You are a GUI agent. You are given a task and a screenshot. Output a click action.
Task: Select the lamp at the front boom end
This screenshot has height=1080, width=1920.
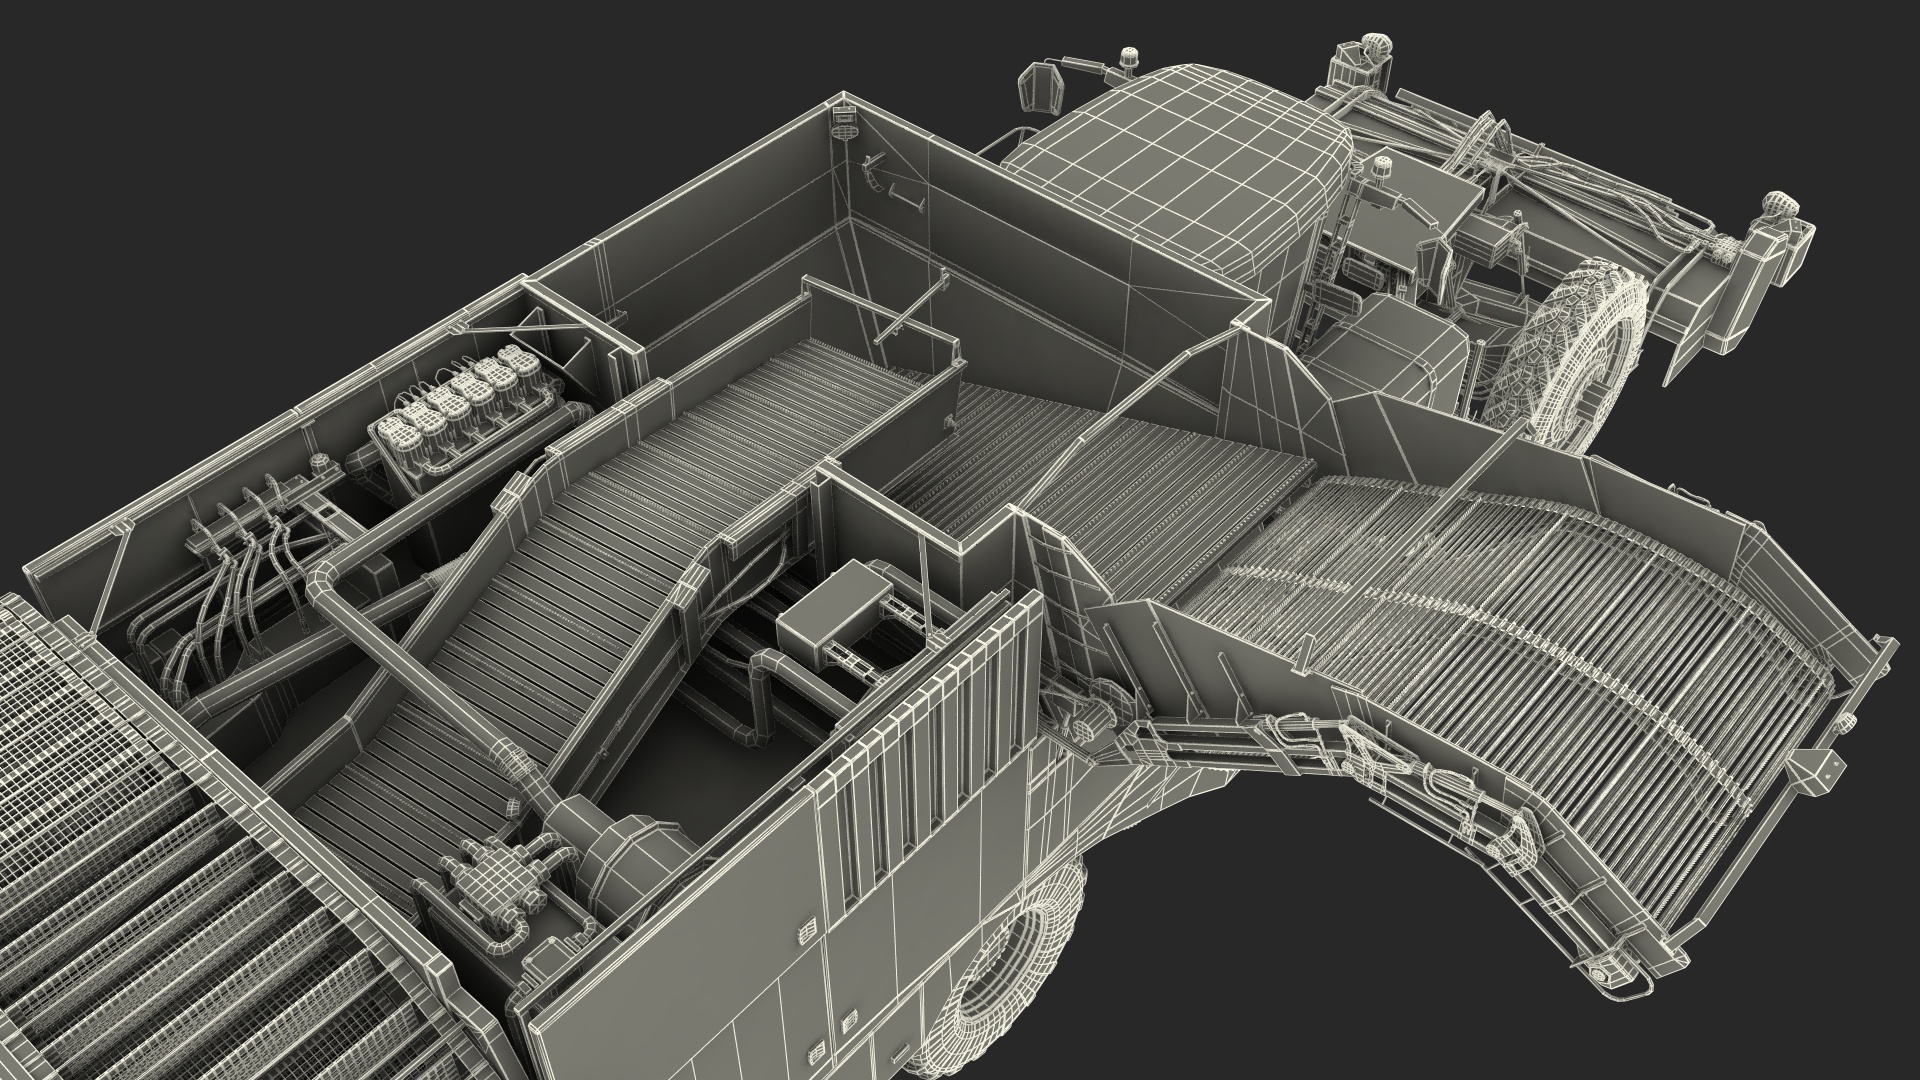1776,205
